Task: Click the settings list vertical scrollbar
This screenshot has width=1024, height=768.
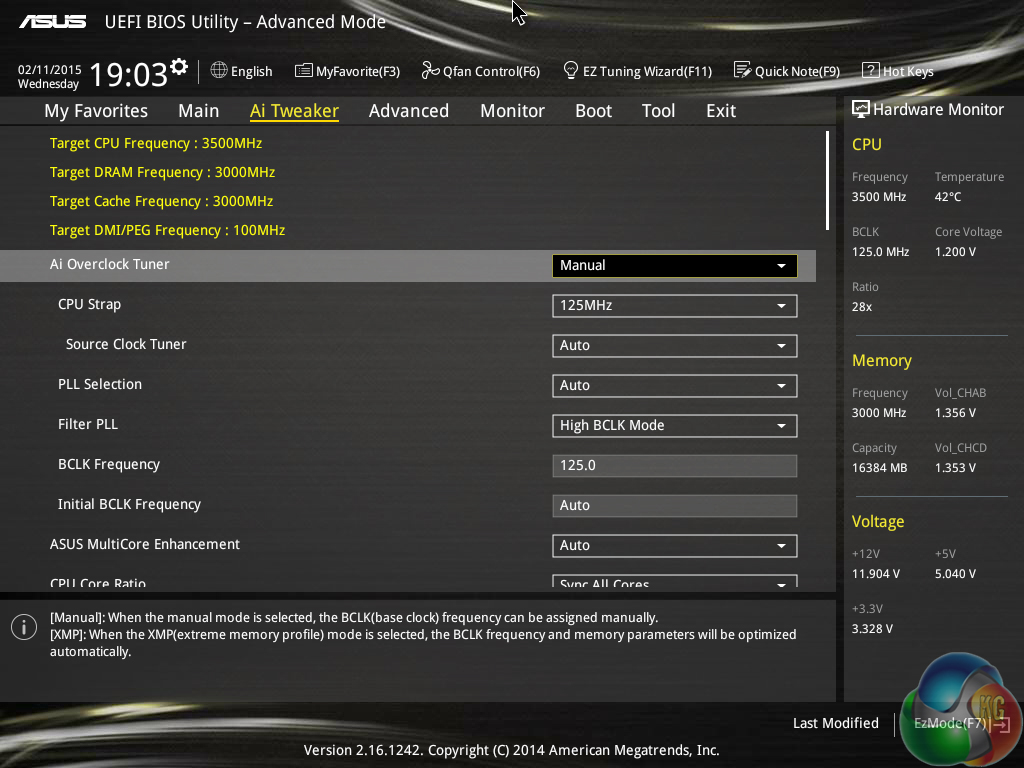Action: click(827, 181)
